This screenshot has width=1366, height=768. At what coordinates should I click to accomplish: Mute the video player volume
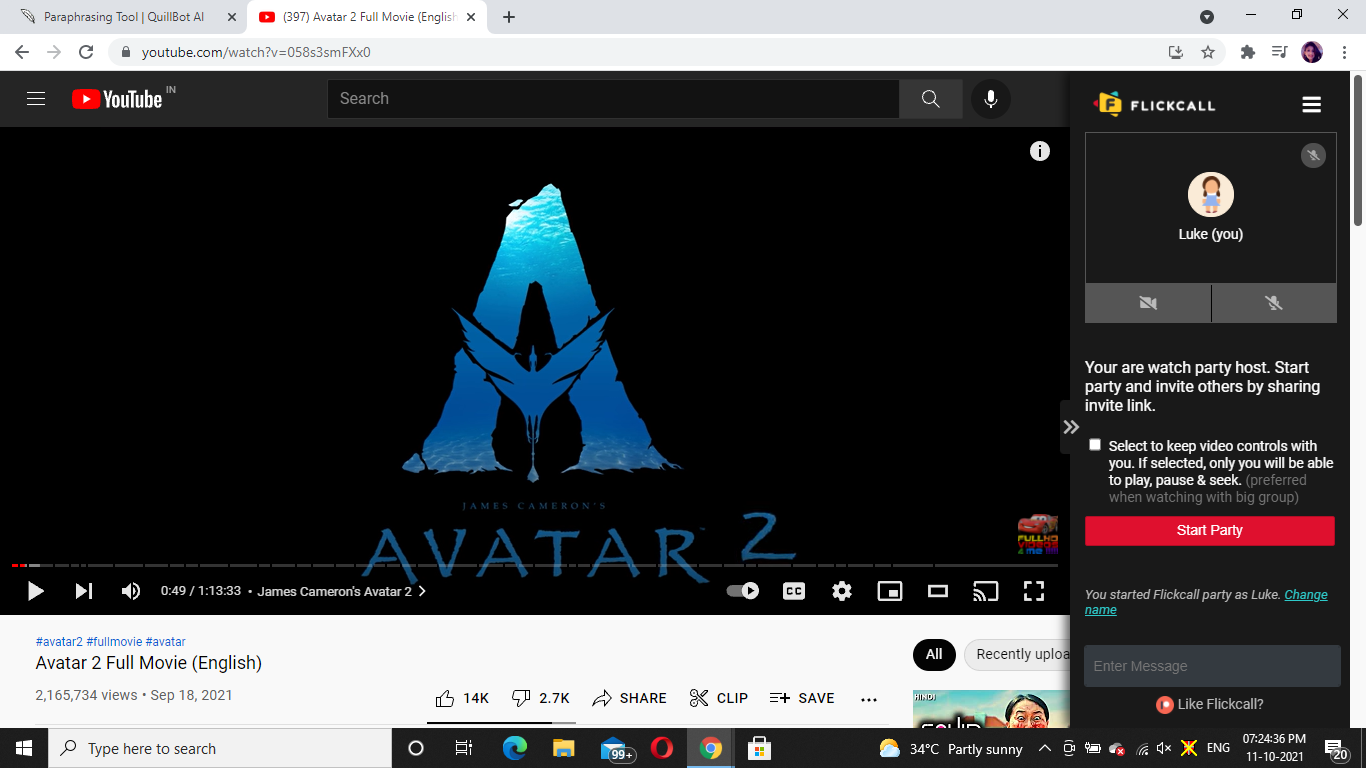pyautogui.click(x=131, y=591)
